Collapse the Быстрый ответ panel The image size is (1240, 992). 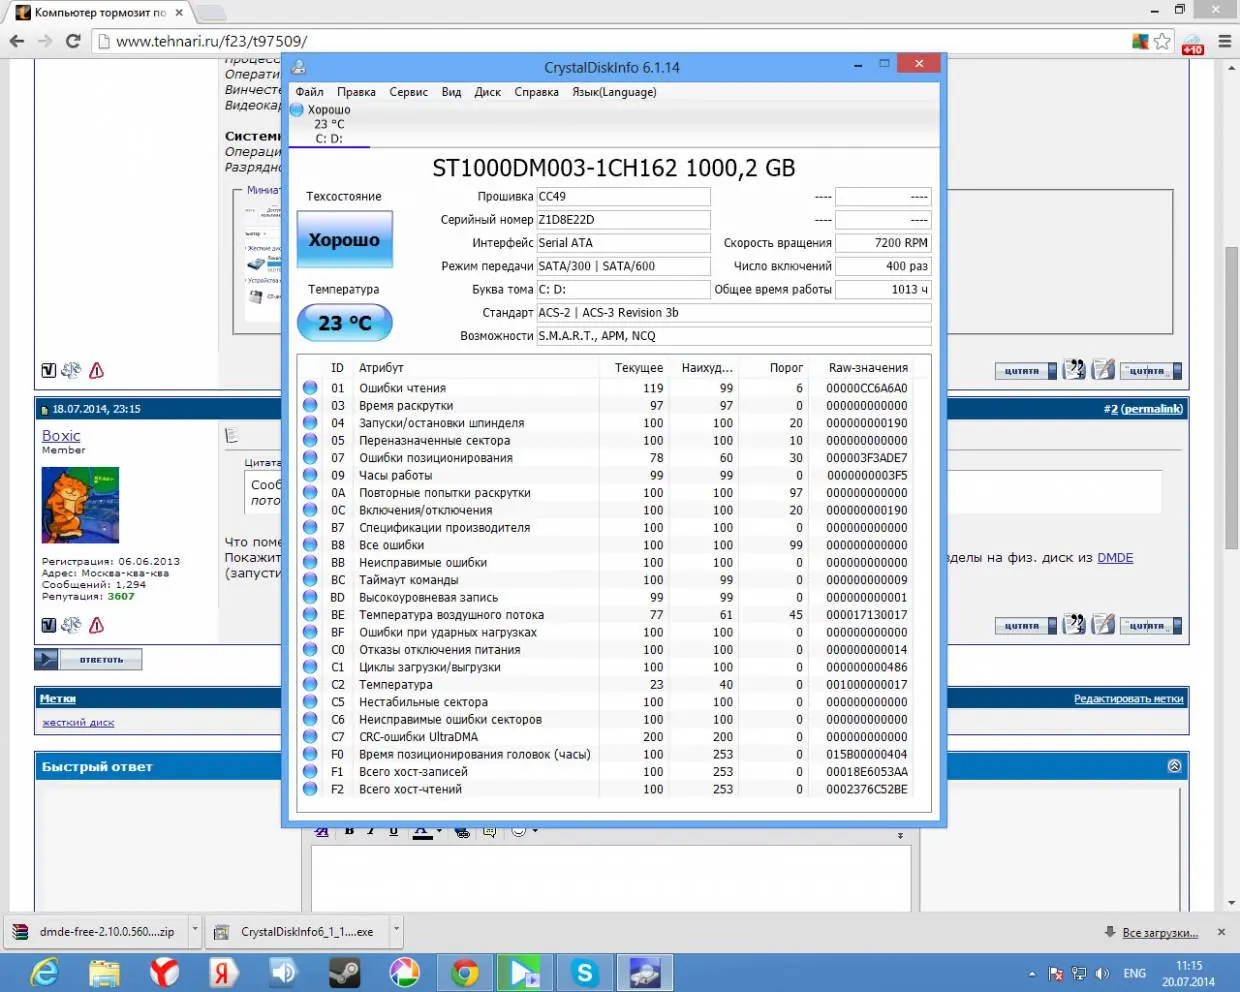pyautogui.click(x=1174, y=766)
